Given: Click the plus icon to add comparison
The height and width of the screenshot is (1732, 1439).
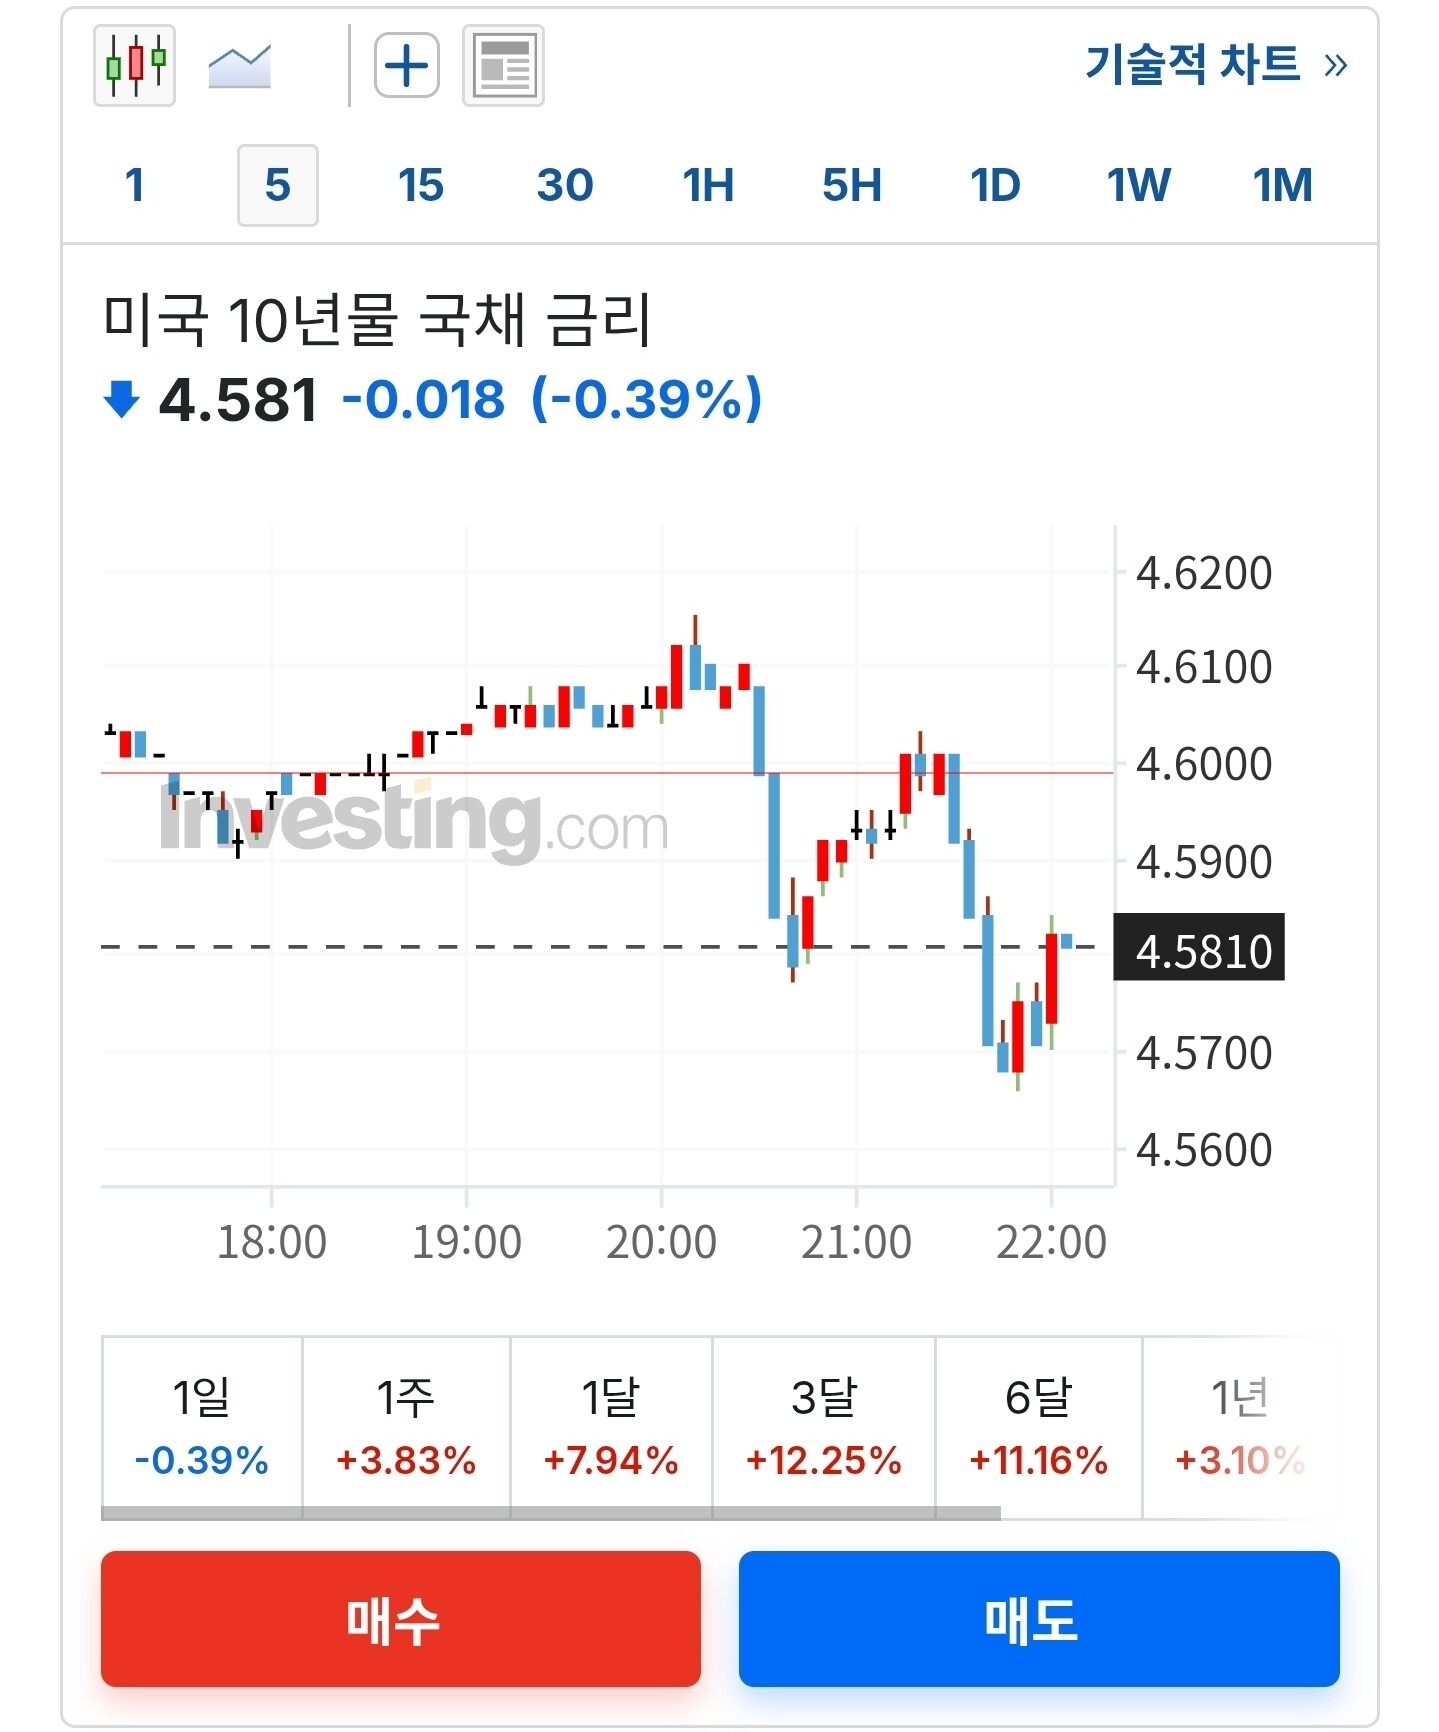Looking at the screenshot, I should (x=407, y=66).
